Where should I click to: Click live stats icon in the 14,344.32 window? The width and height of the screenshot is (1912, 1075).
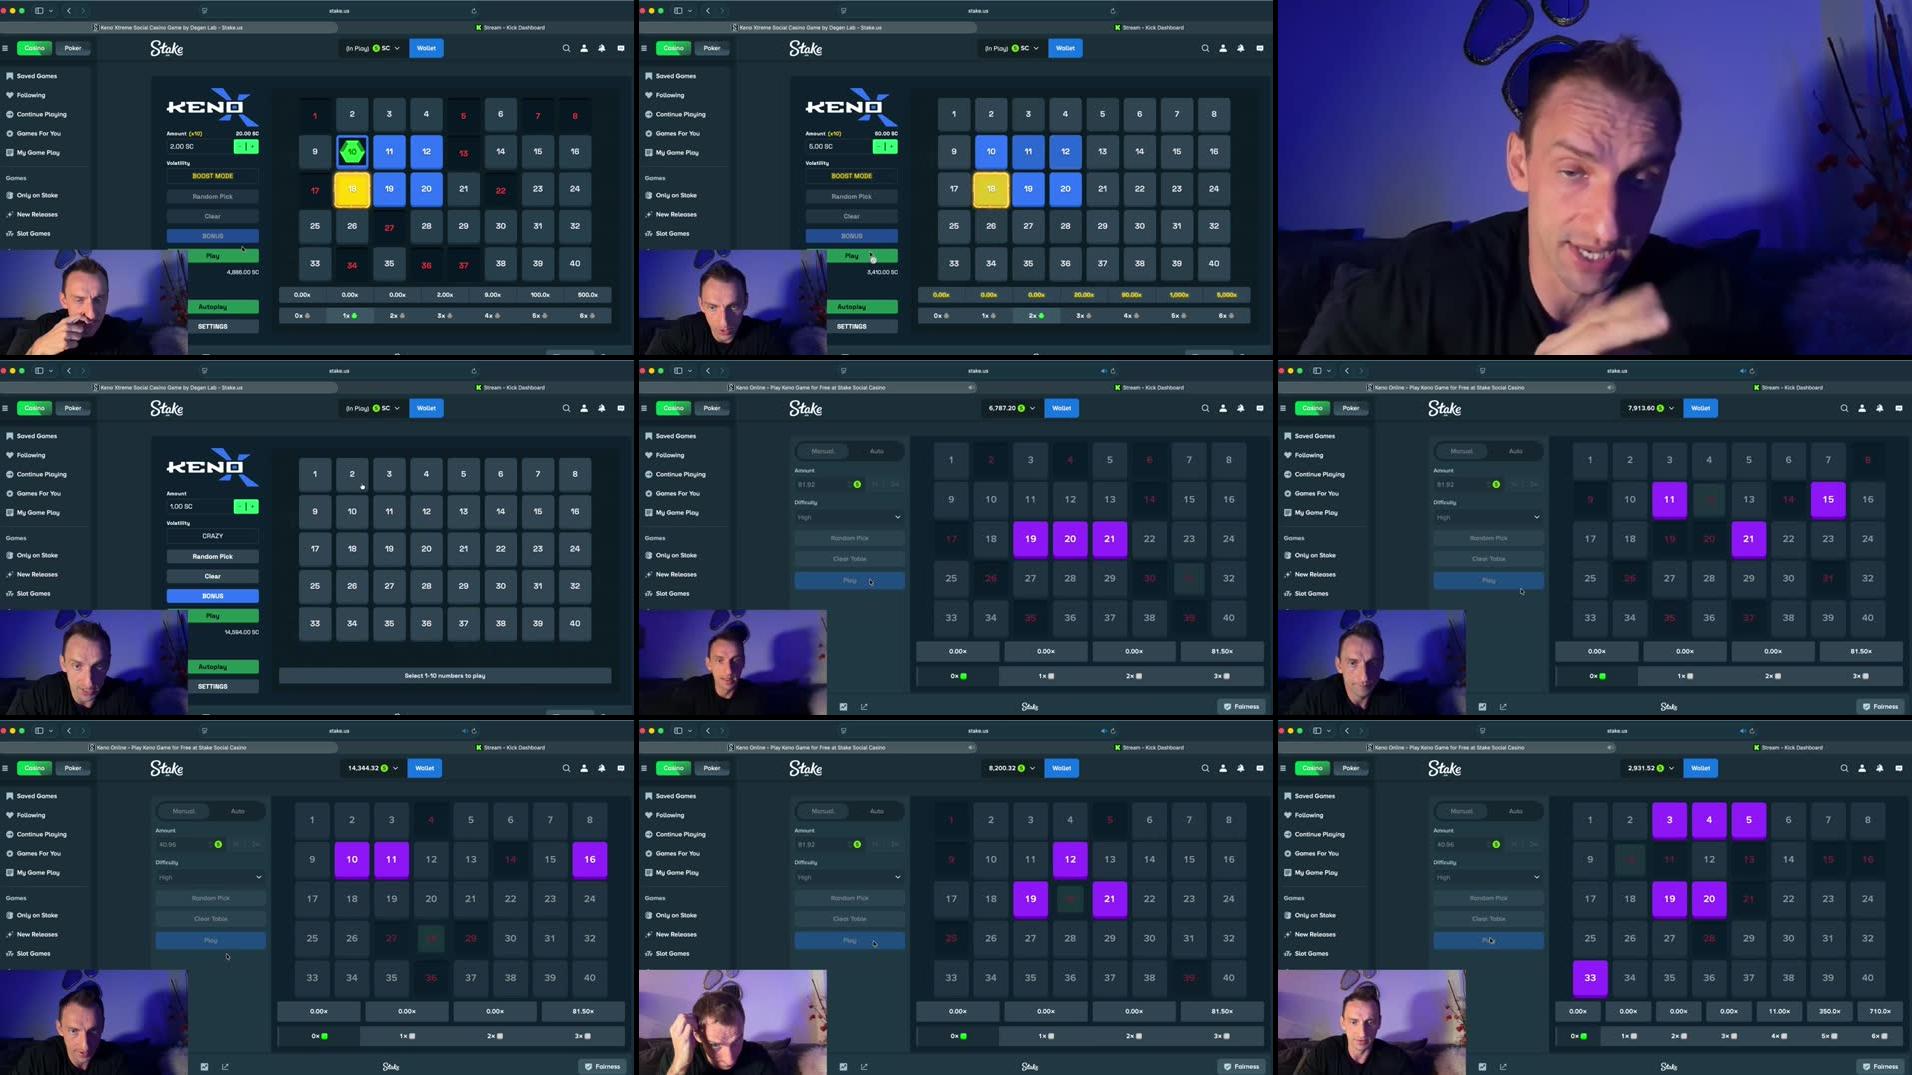click(204, 1066)
